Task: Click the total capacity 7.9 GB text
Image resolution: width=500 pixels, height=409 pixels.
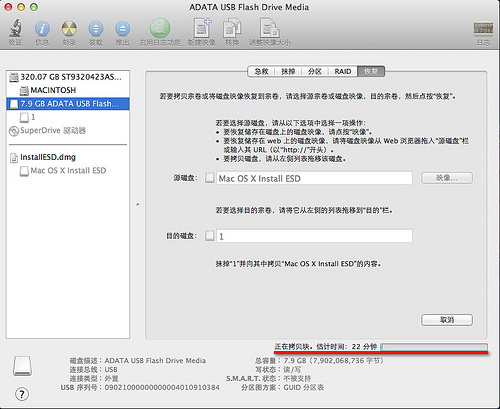Action: (x=333, y=361)
